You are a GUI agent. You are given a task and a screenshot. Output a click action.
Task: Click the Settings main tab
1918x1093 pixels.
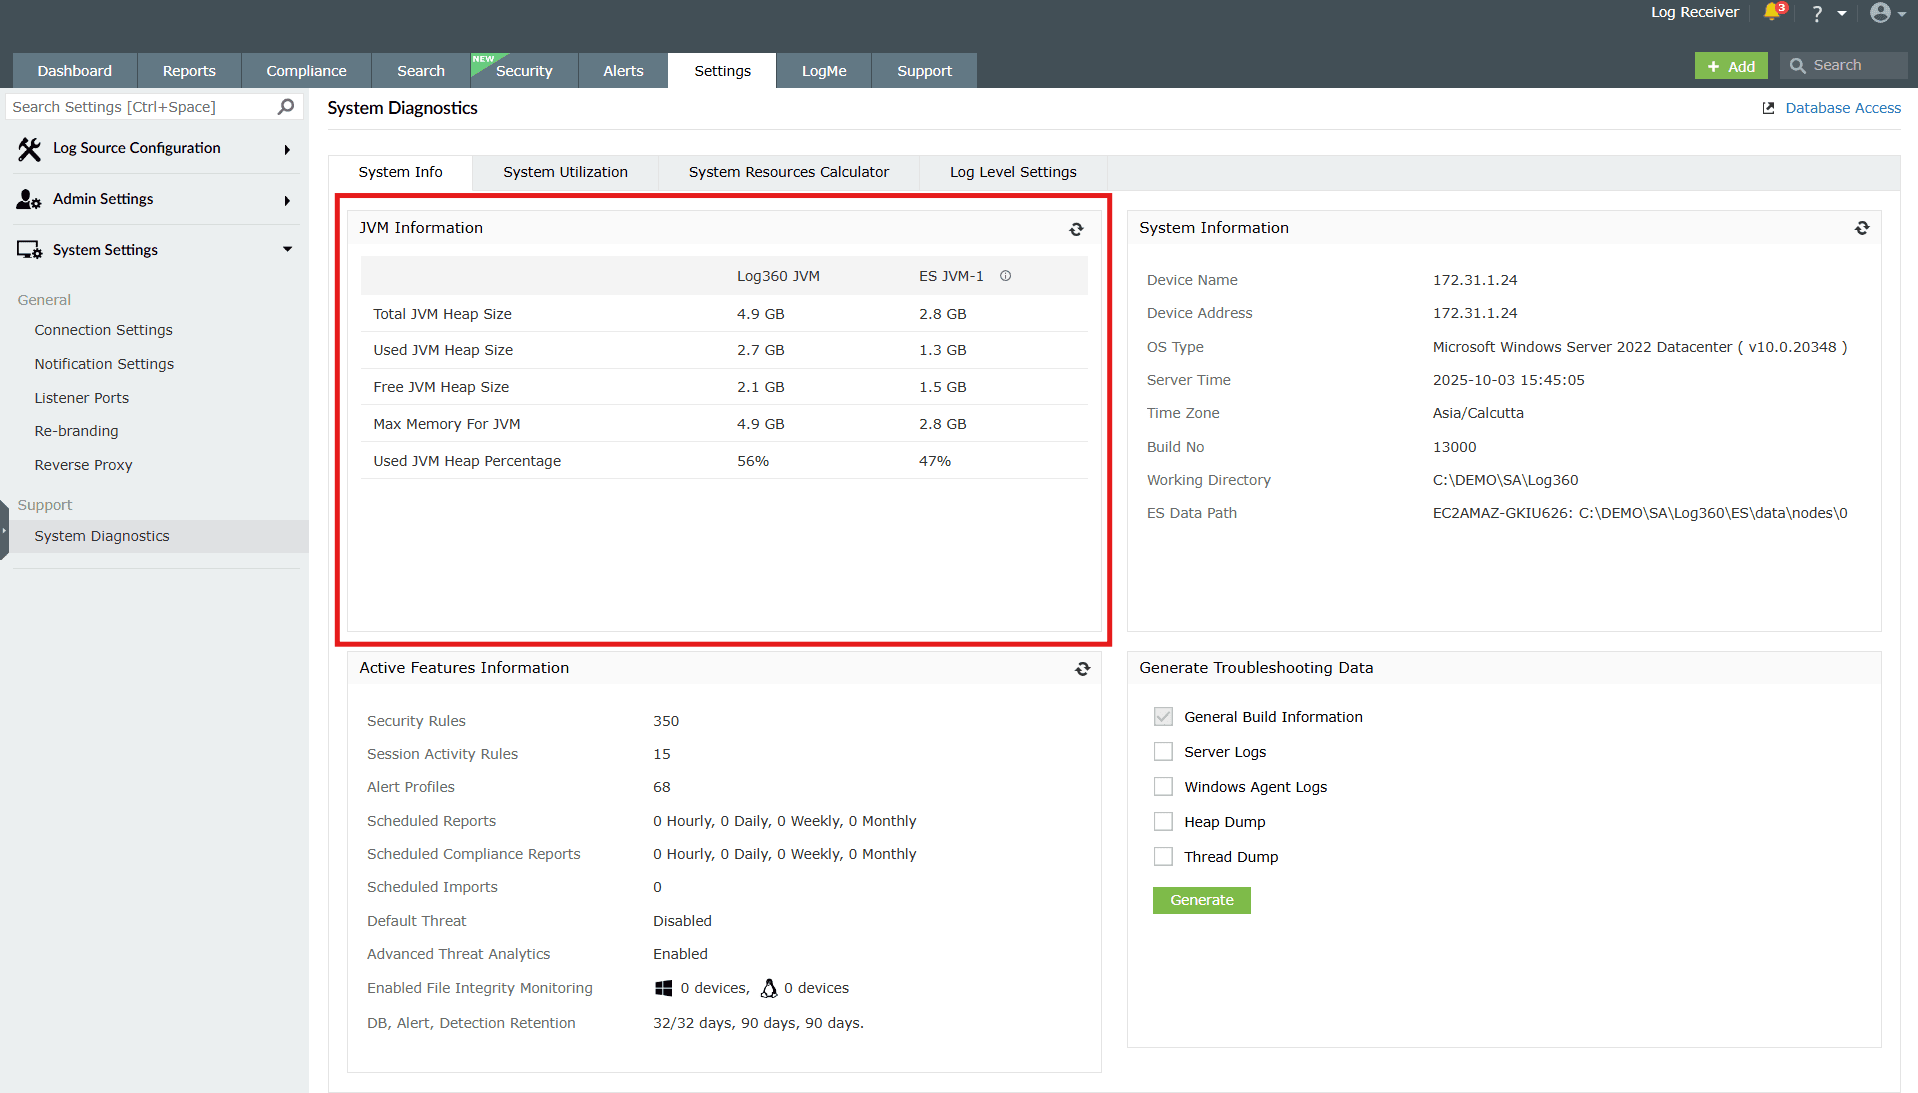[x=722, y=71]
